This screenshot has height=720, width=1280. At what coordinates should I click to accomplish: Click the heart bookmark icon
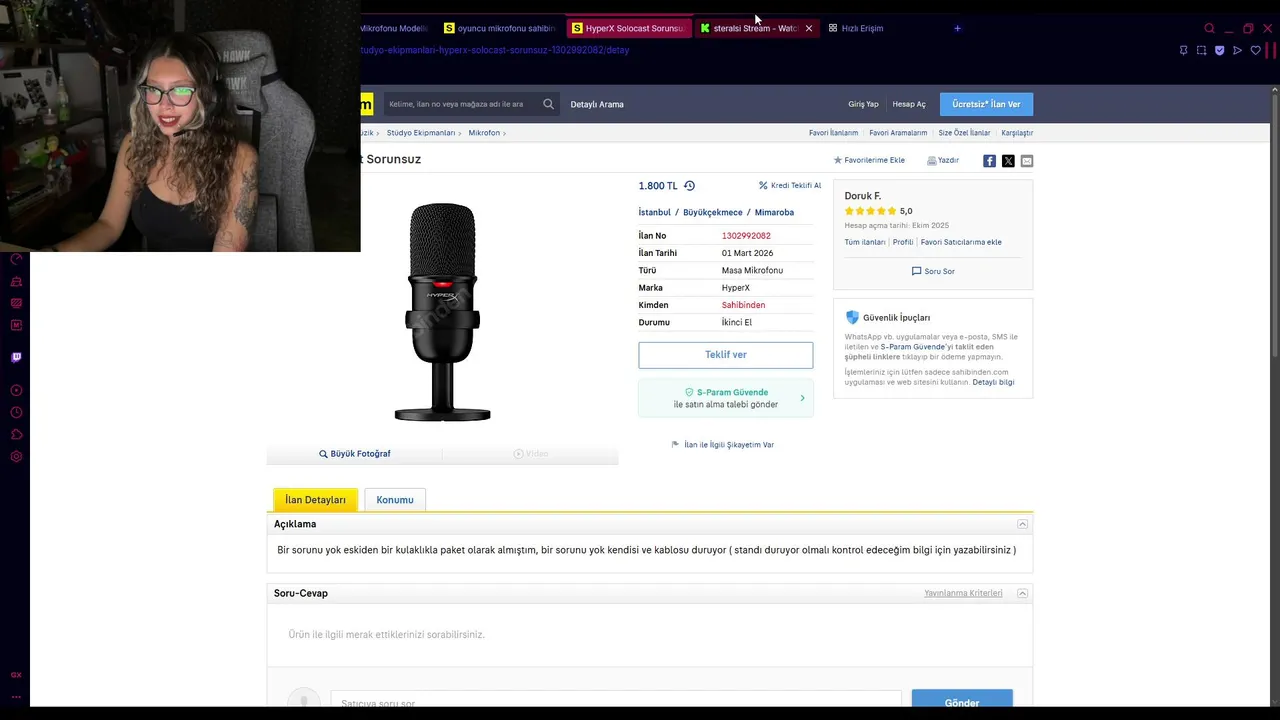pos(1256,50)
